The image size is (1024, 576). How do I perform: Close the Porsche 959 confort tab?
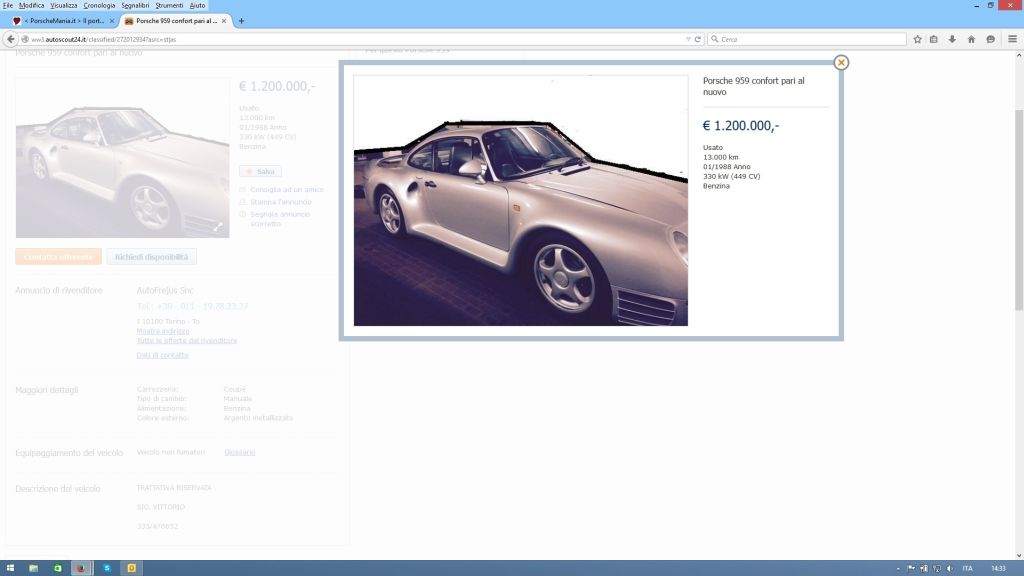224,21
